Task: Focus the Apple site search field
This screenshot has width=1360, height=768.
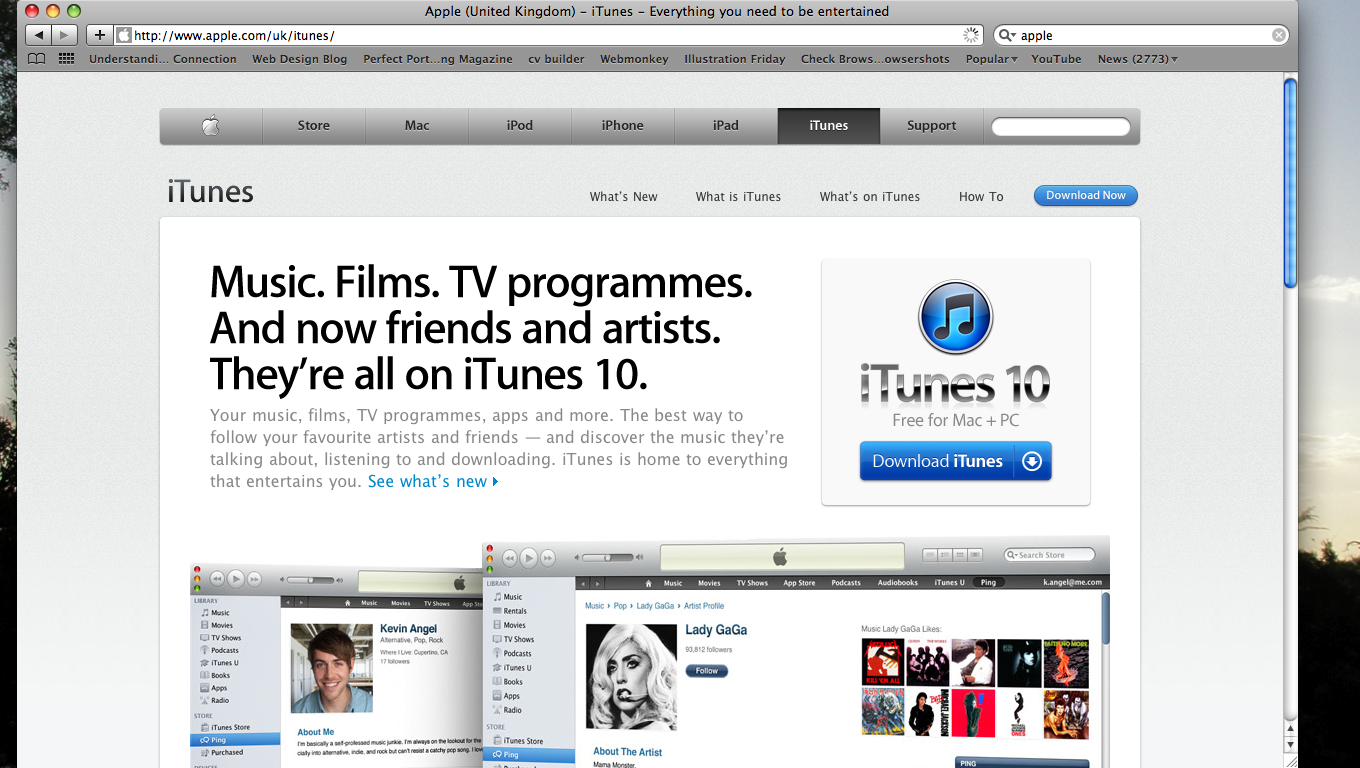Action: pyautogui.click(x=1061, y=126)
